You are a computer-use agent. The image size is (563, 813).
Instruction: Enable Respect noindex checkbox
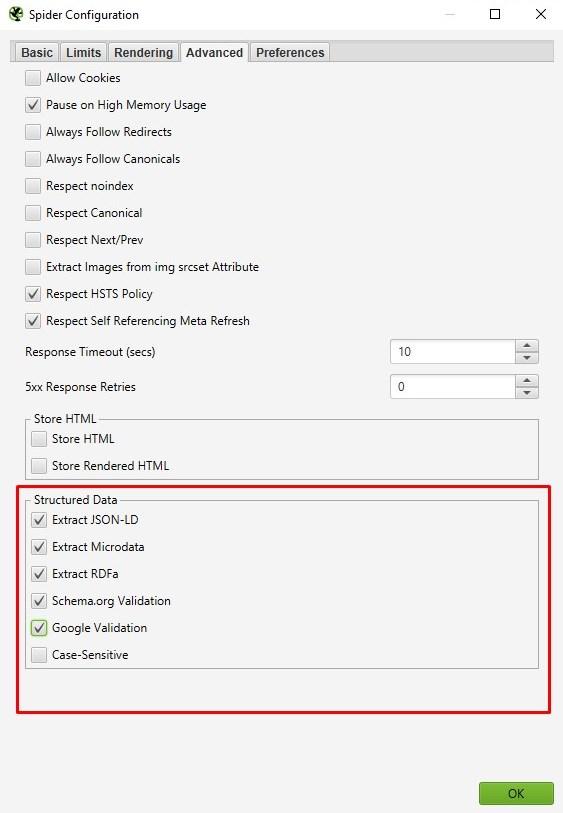33,186
